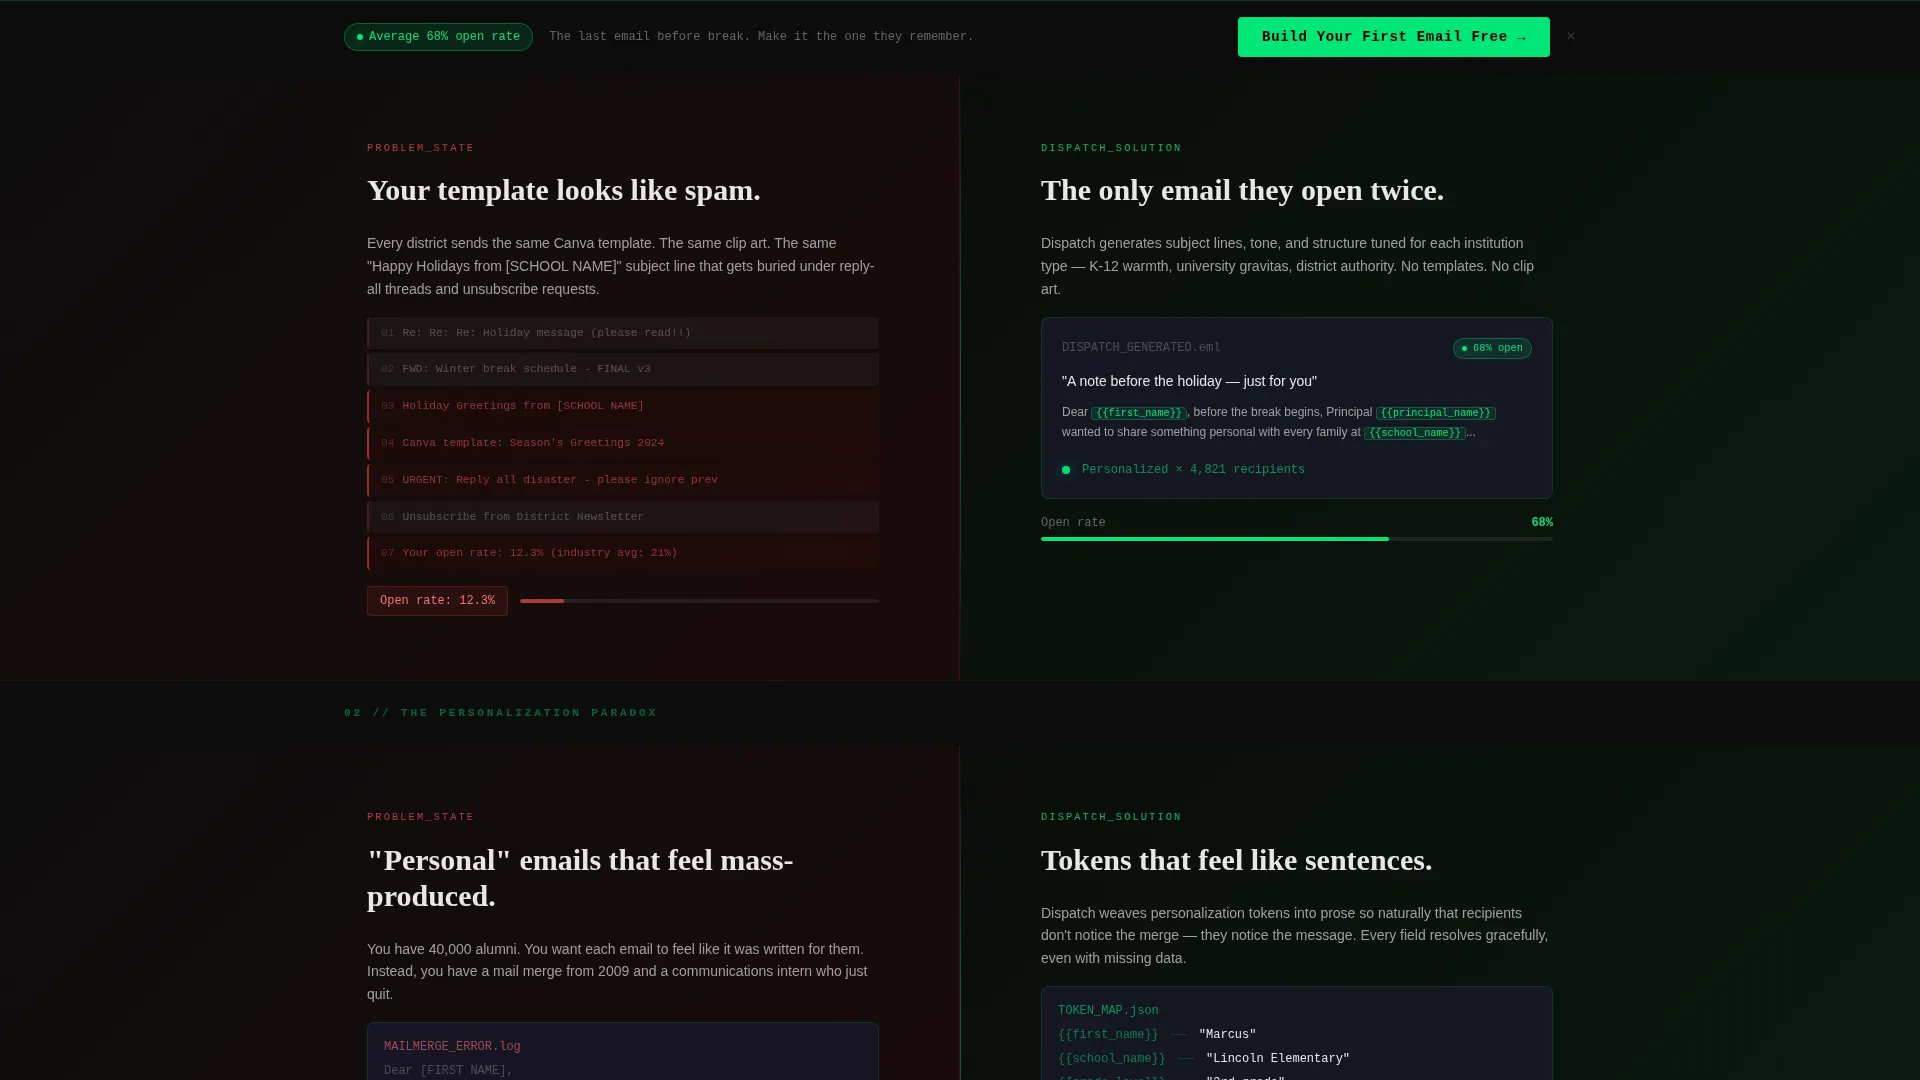Click the red 12.3% open rate progress bar
Image resolution: width=1920 pixels, height=1080 pixels.
point(699,601)
